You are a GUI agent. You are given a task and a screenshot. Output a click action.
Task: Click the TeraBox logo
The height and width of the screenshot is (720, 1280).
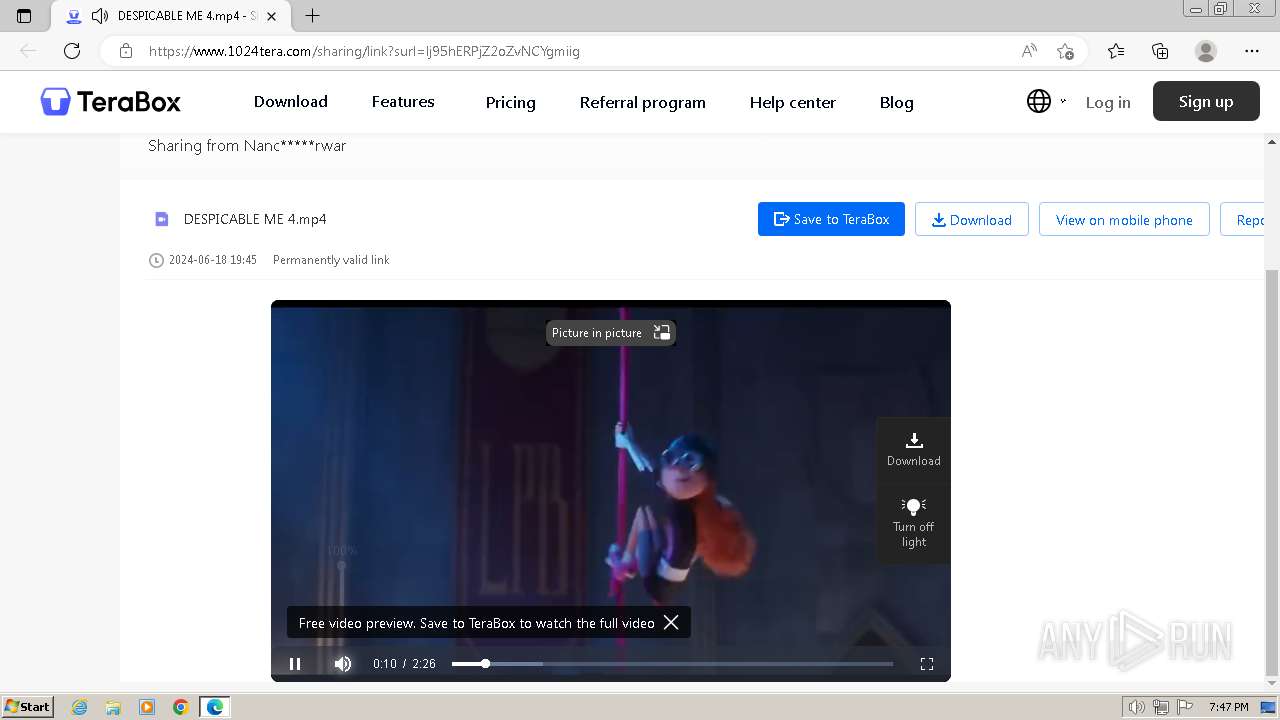tap(110, 101)
